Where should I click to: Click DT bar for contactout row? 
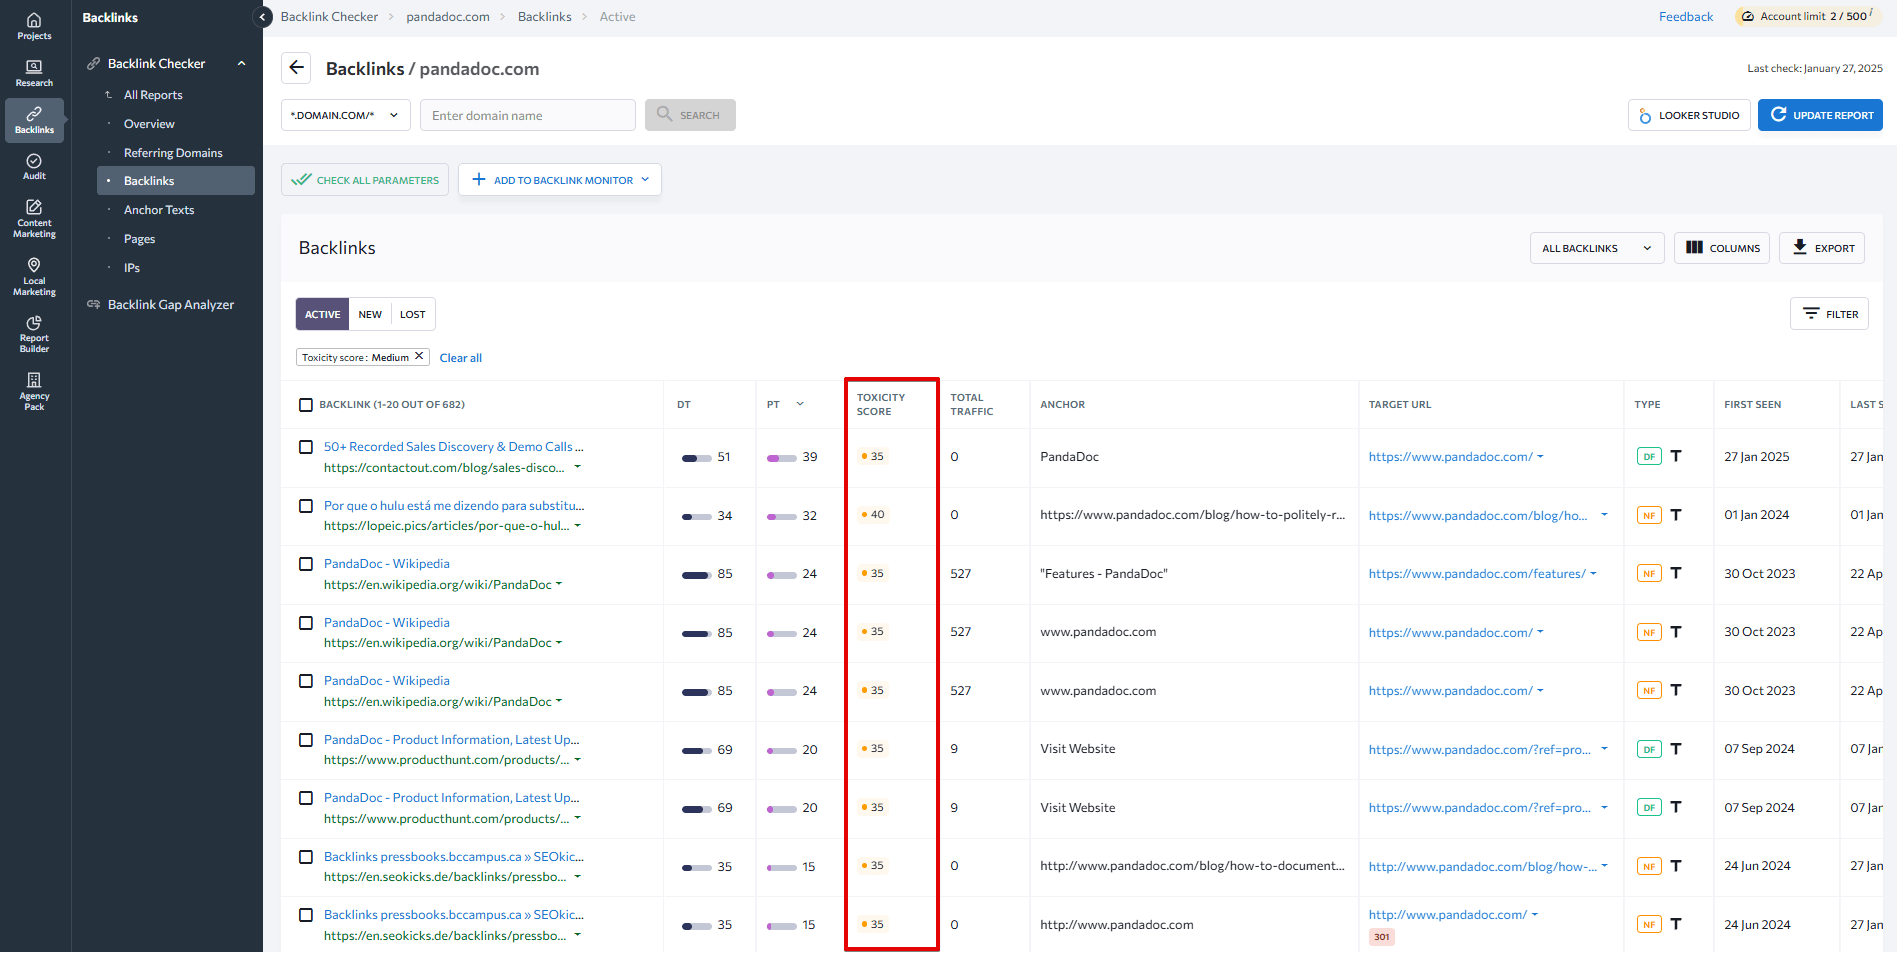coord(696,458)
